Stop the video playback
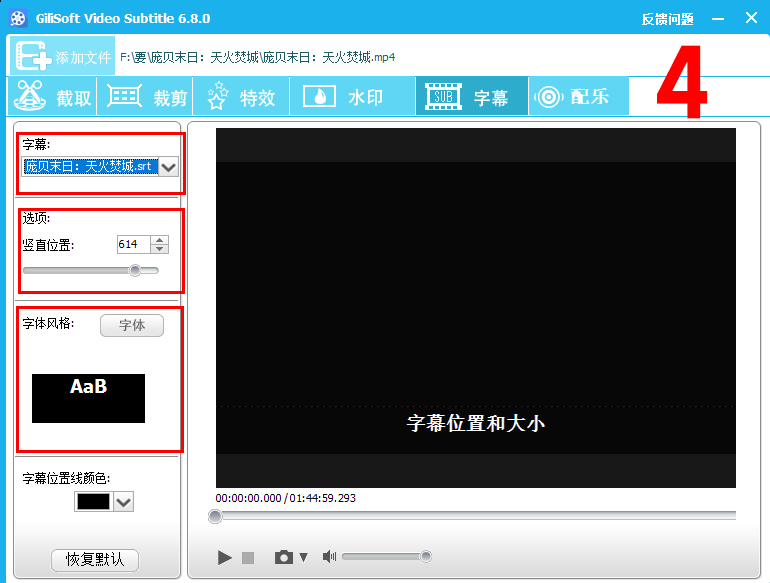Image resolution: width=770 pixels, height=583 pixels. (x=249, y=557)
